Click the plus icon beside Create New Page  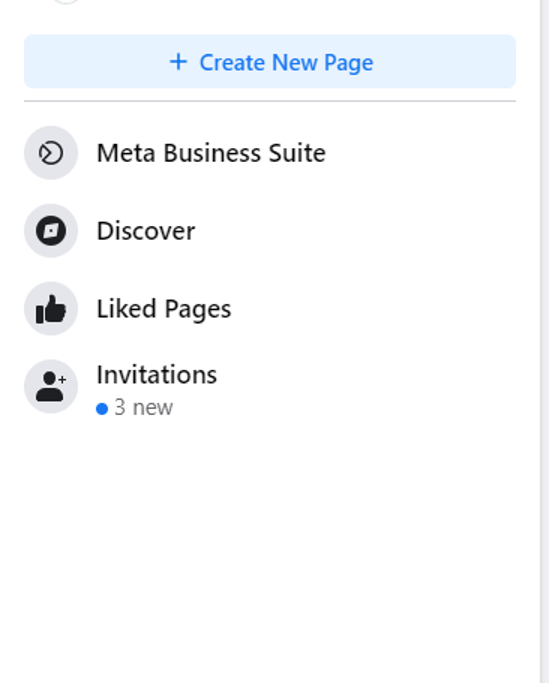(x=178, y=62)
